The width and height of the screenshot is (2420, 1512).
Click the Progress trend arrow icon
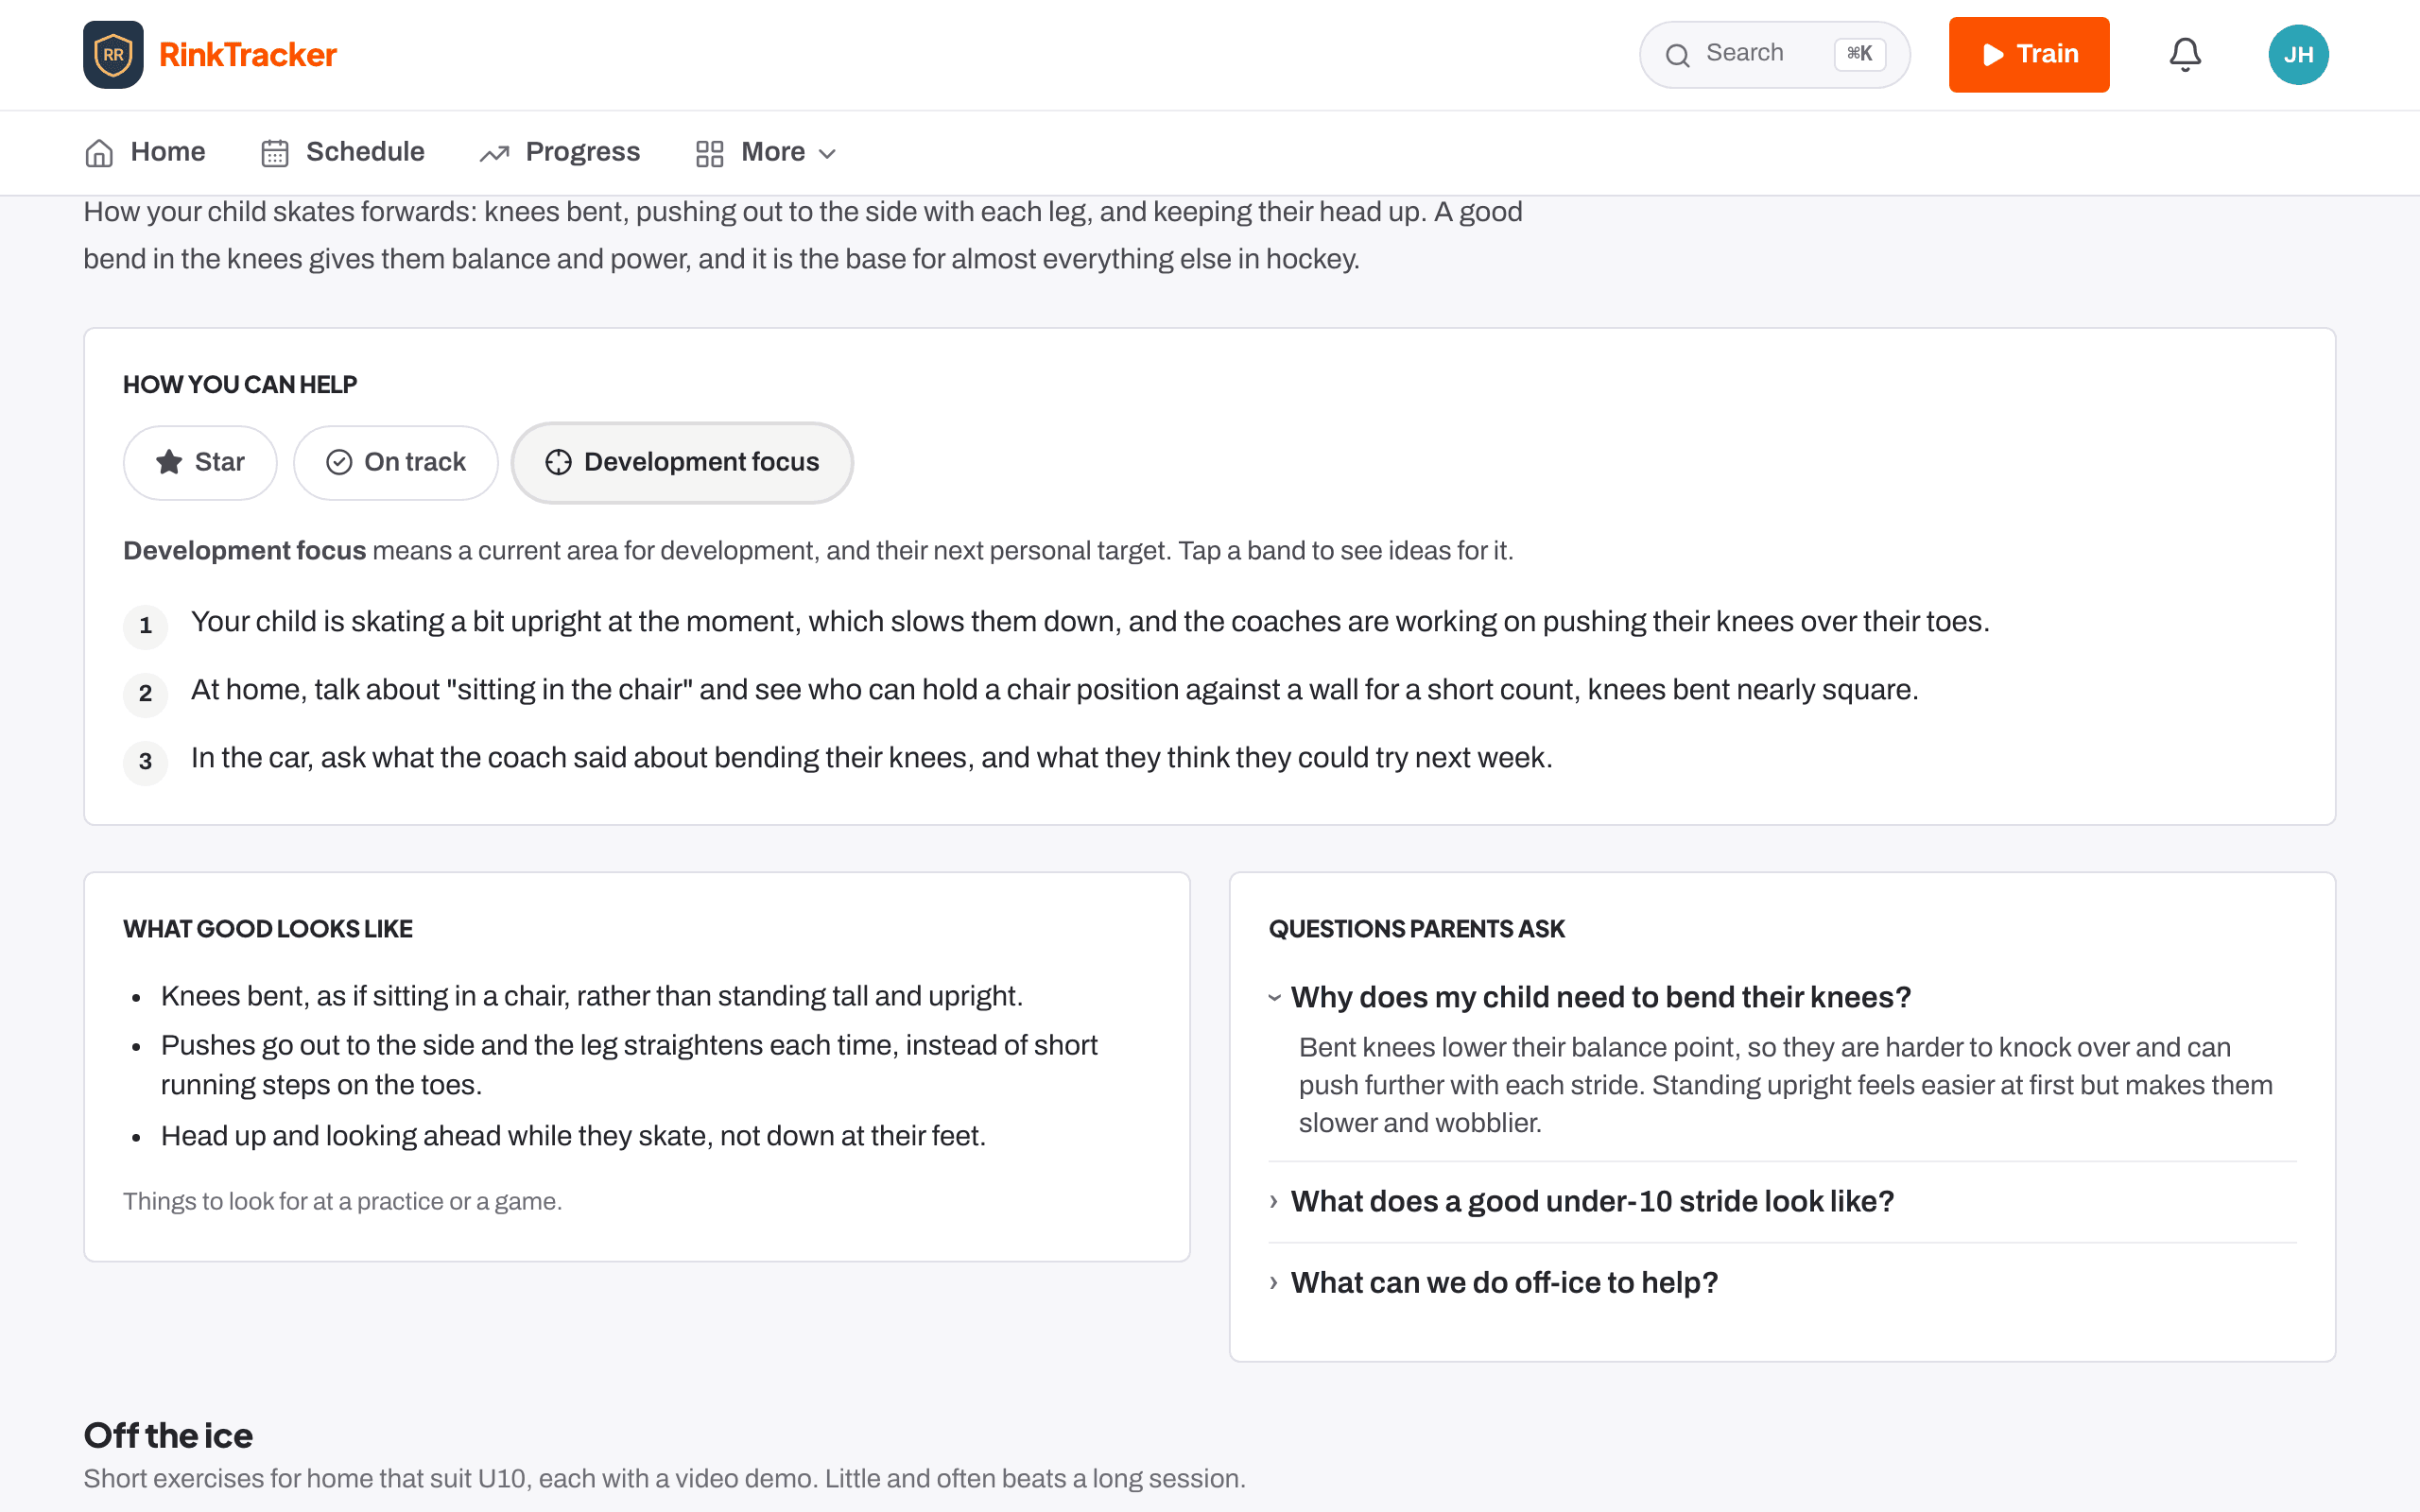pos(494,153)
